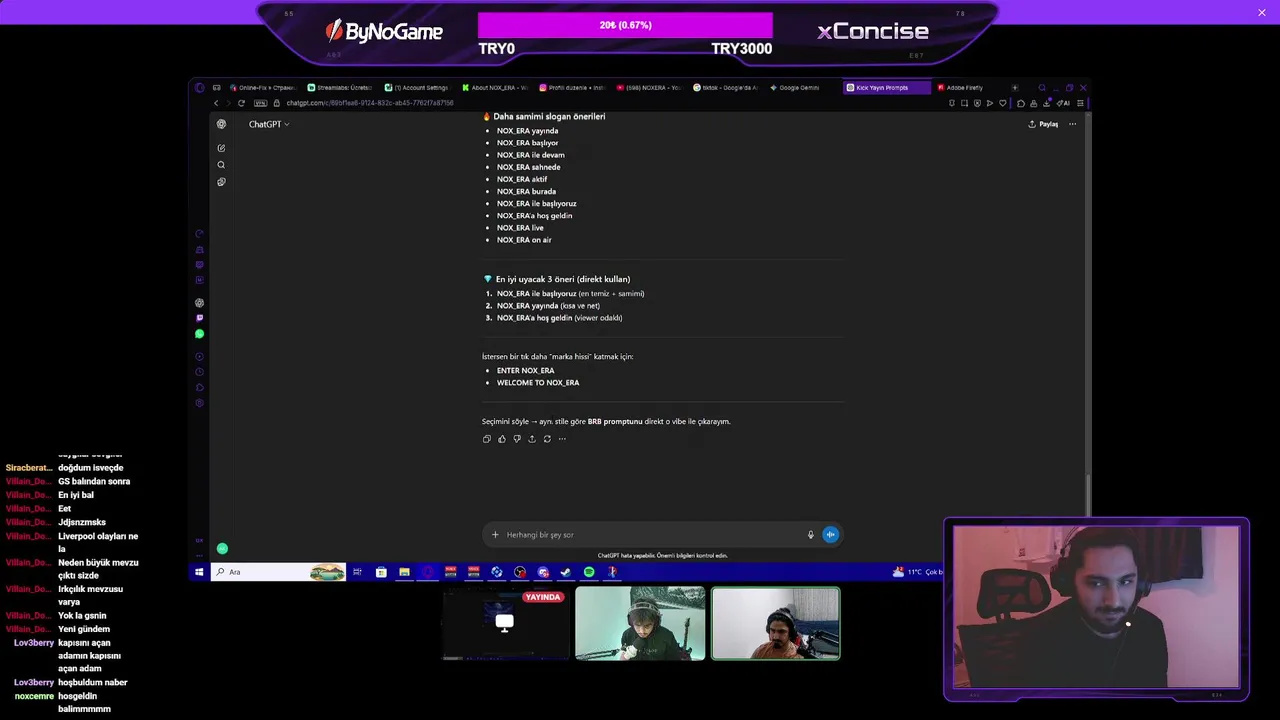Select the bearded man stream thumbnail
The image size is (1280, 720).
tap(776, 624)
